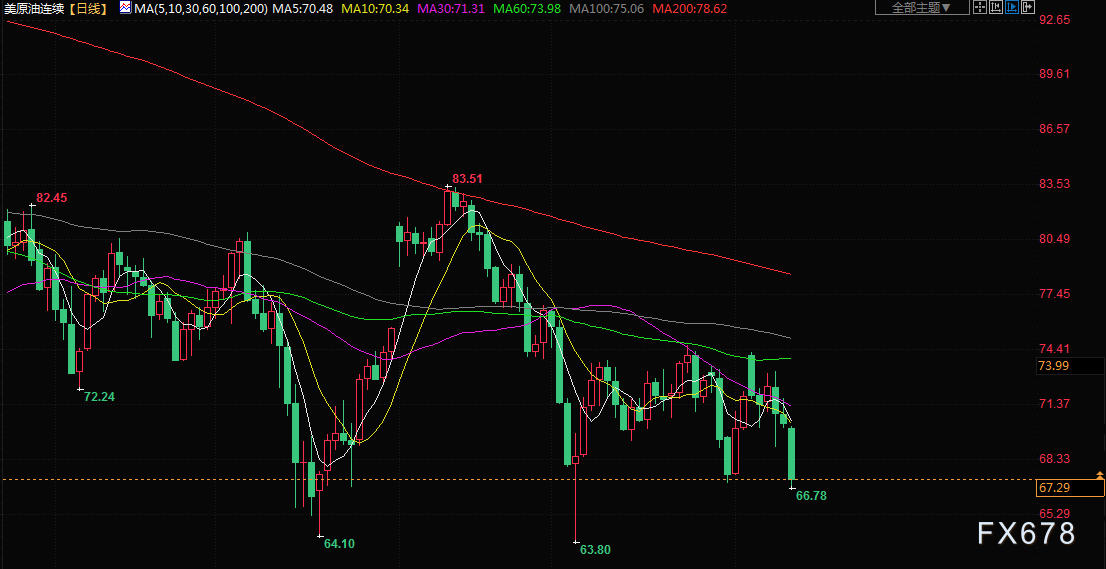Click the last green candlestick near 66.78
This screenshot has width=1106, height=569.
pos(792,453)
